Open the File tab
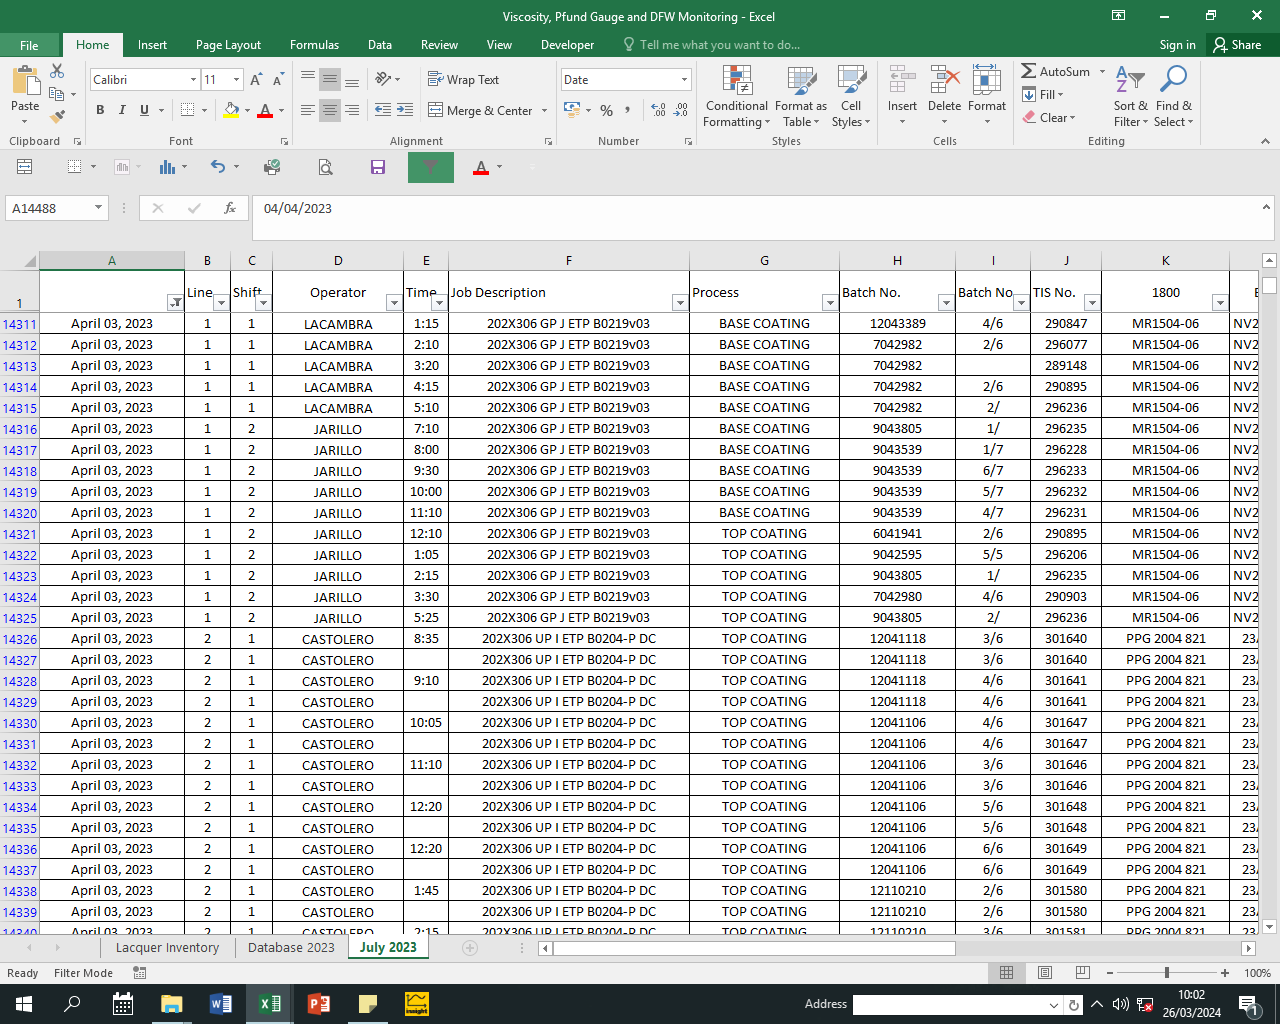This screenshot has width=1280, height=1024. pos(30,45)
